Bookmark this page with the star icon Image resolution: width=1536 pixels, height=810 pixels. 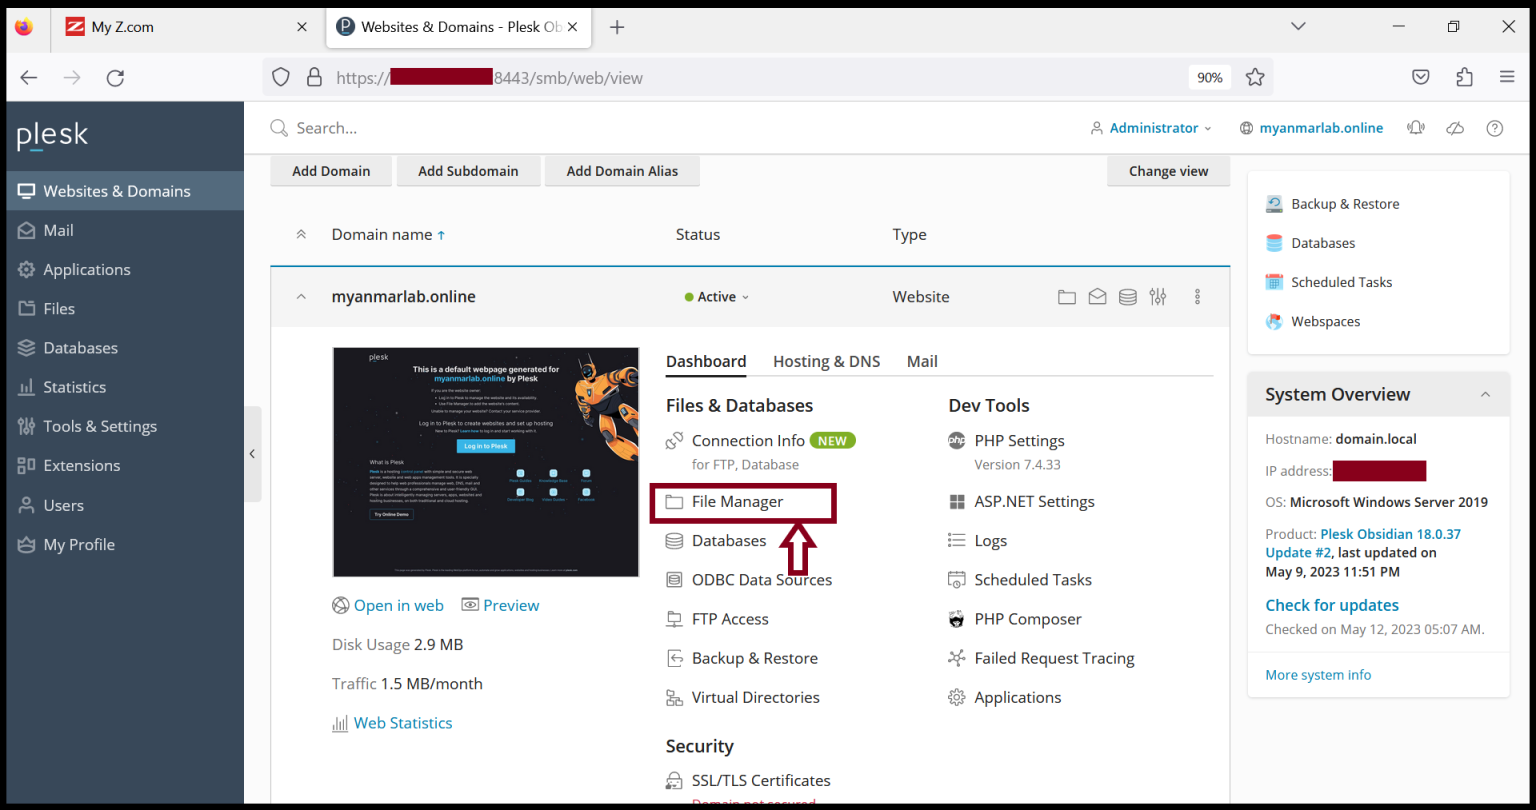point(1255,77)
